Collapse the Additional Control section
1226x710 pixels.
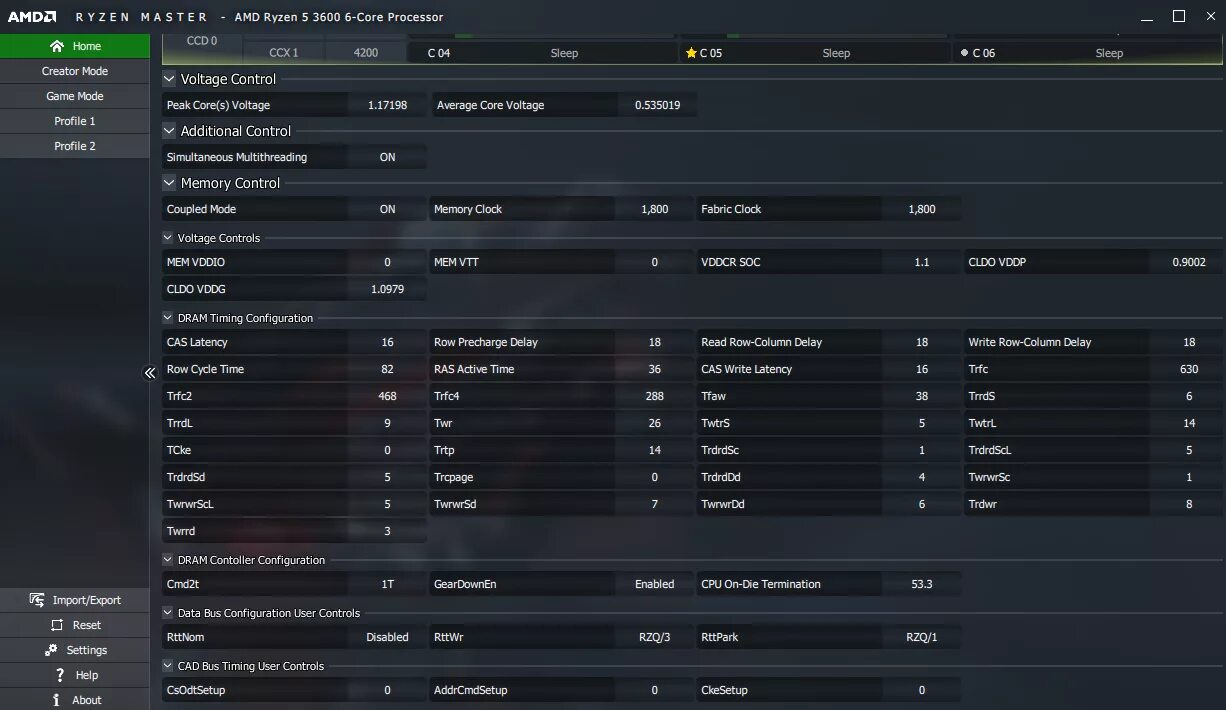[169, 131]
